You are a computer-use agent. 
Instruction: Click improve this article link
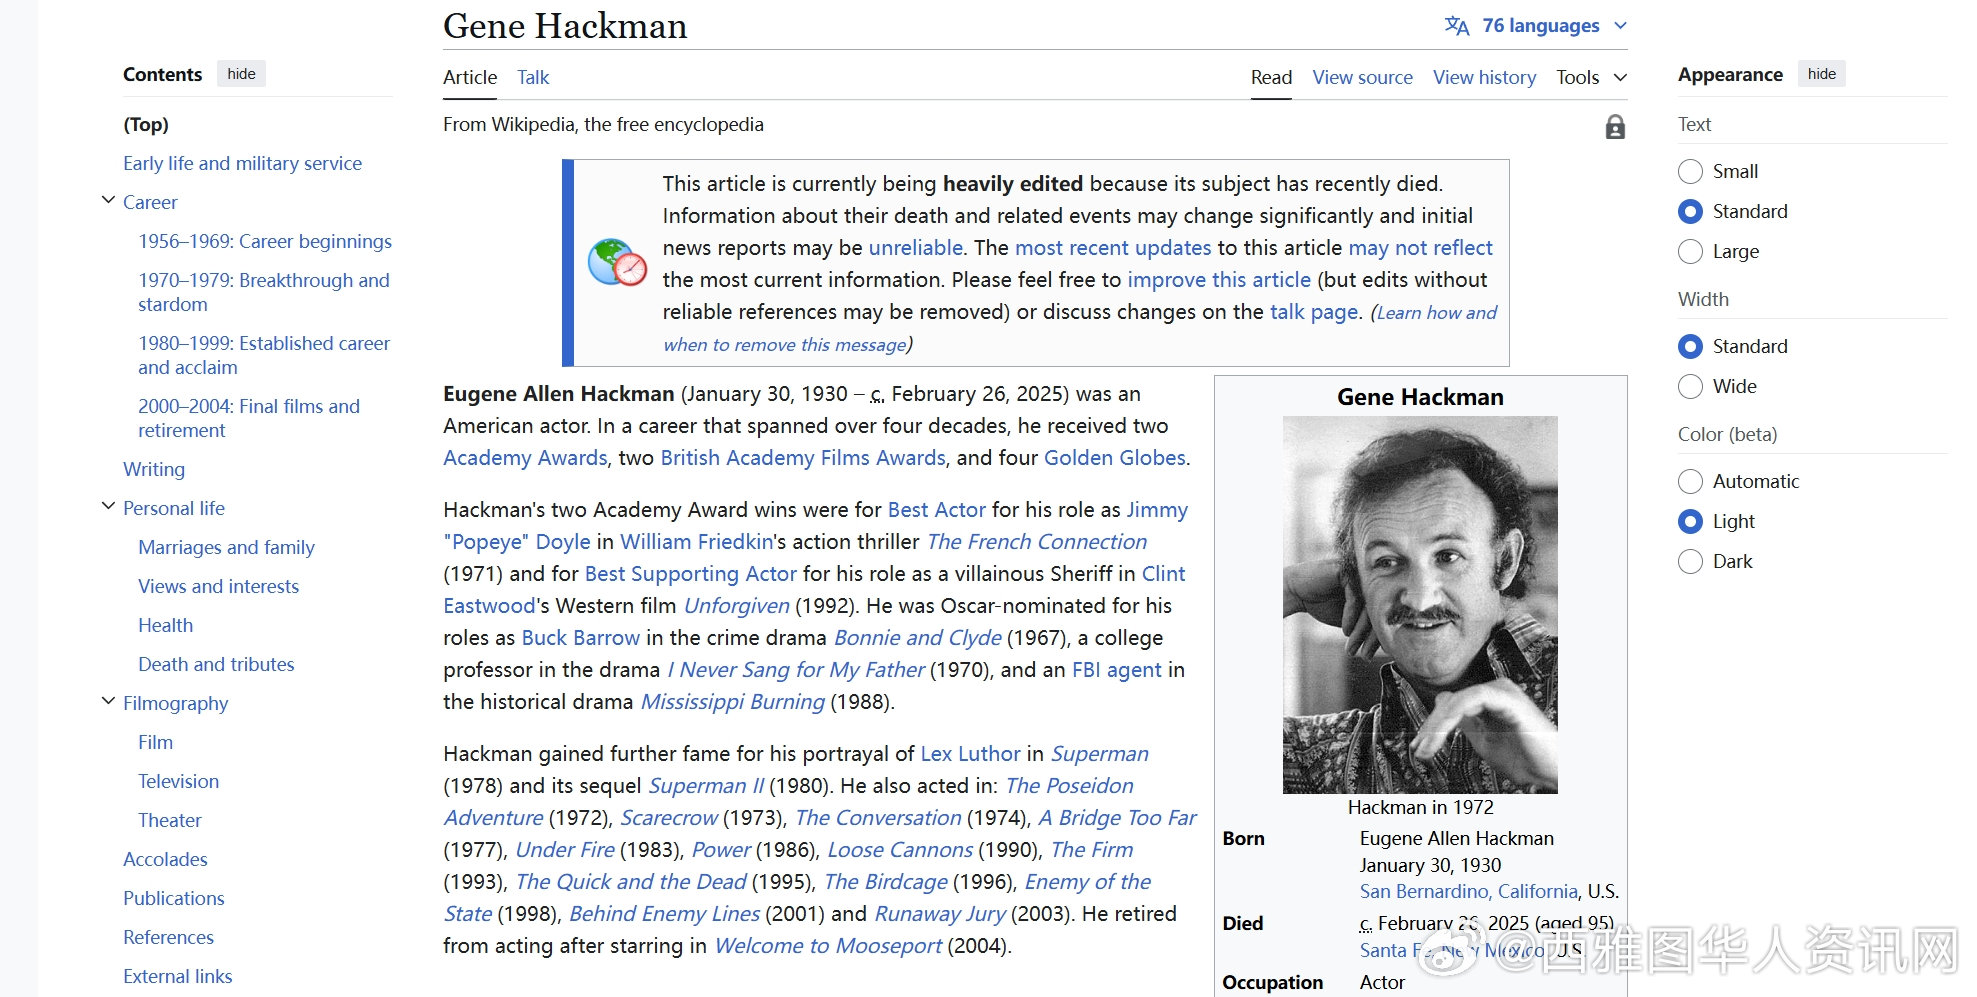click(x=1219, y=280)
